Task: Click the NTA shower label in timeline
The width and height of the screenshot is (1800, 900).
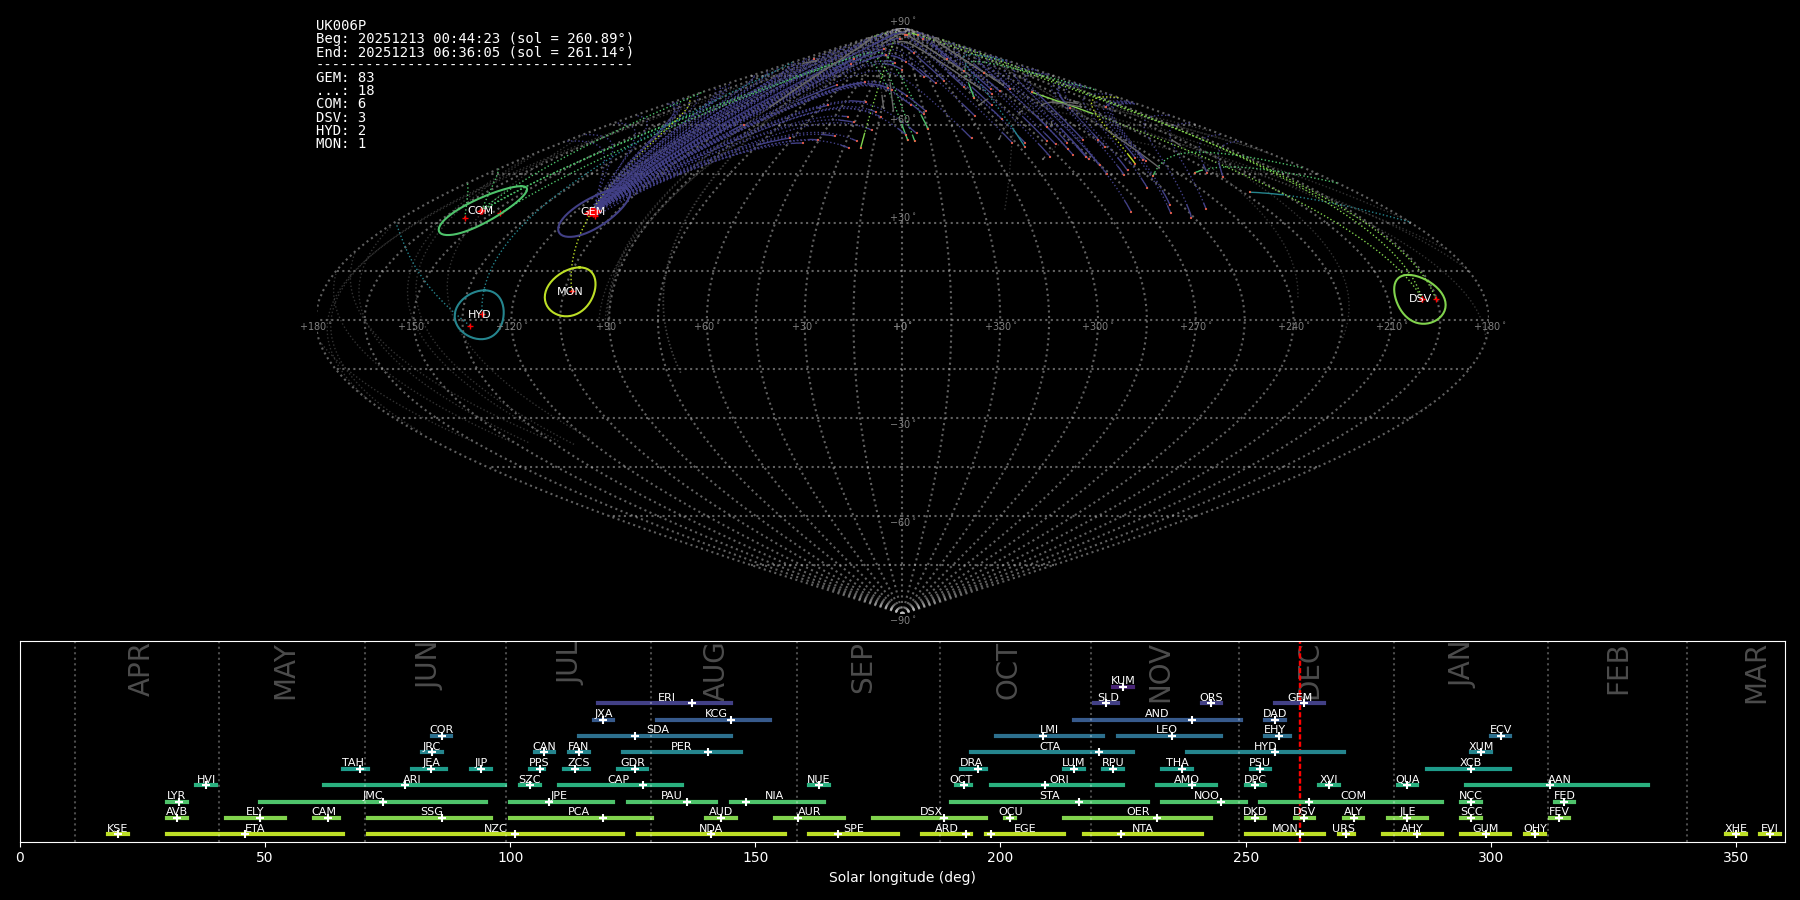Action: click(1142, 829)
